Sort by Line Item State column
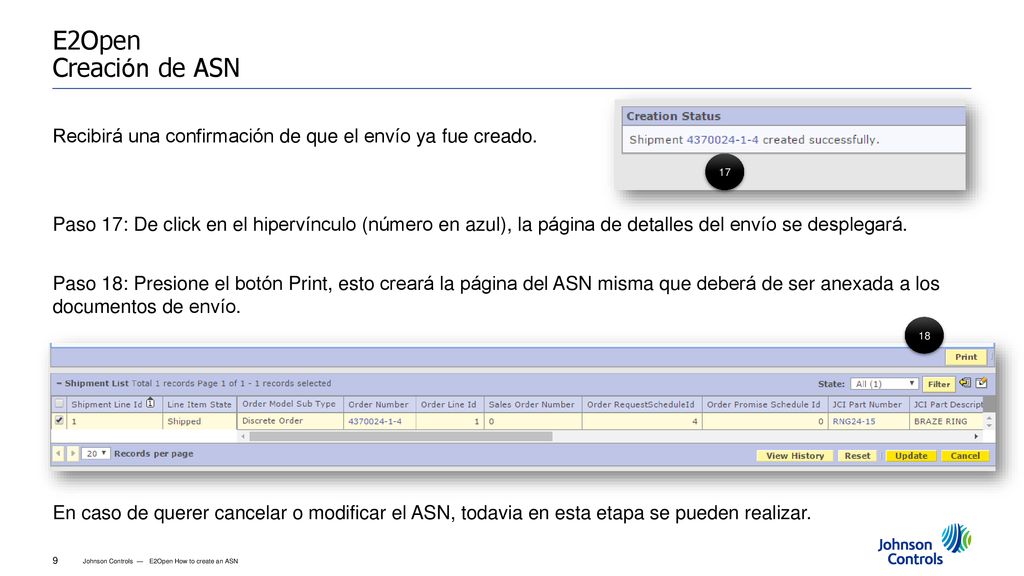 tap(199, 404)
